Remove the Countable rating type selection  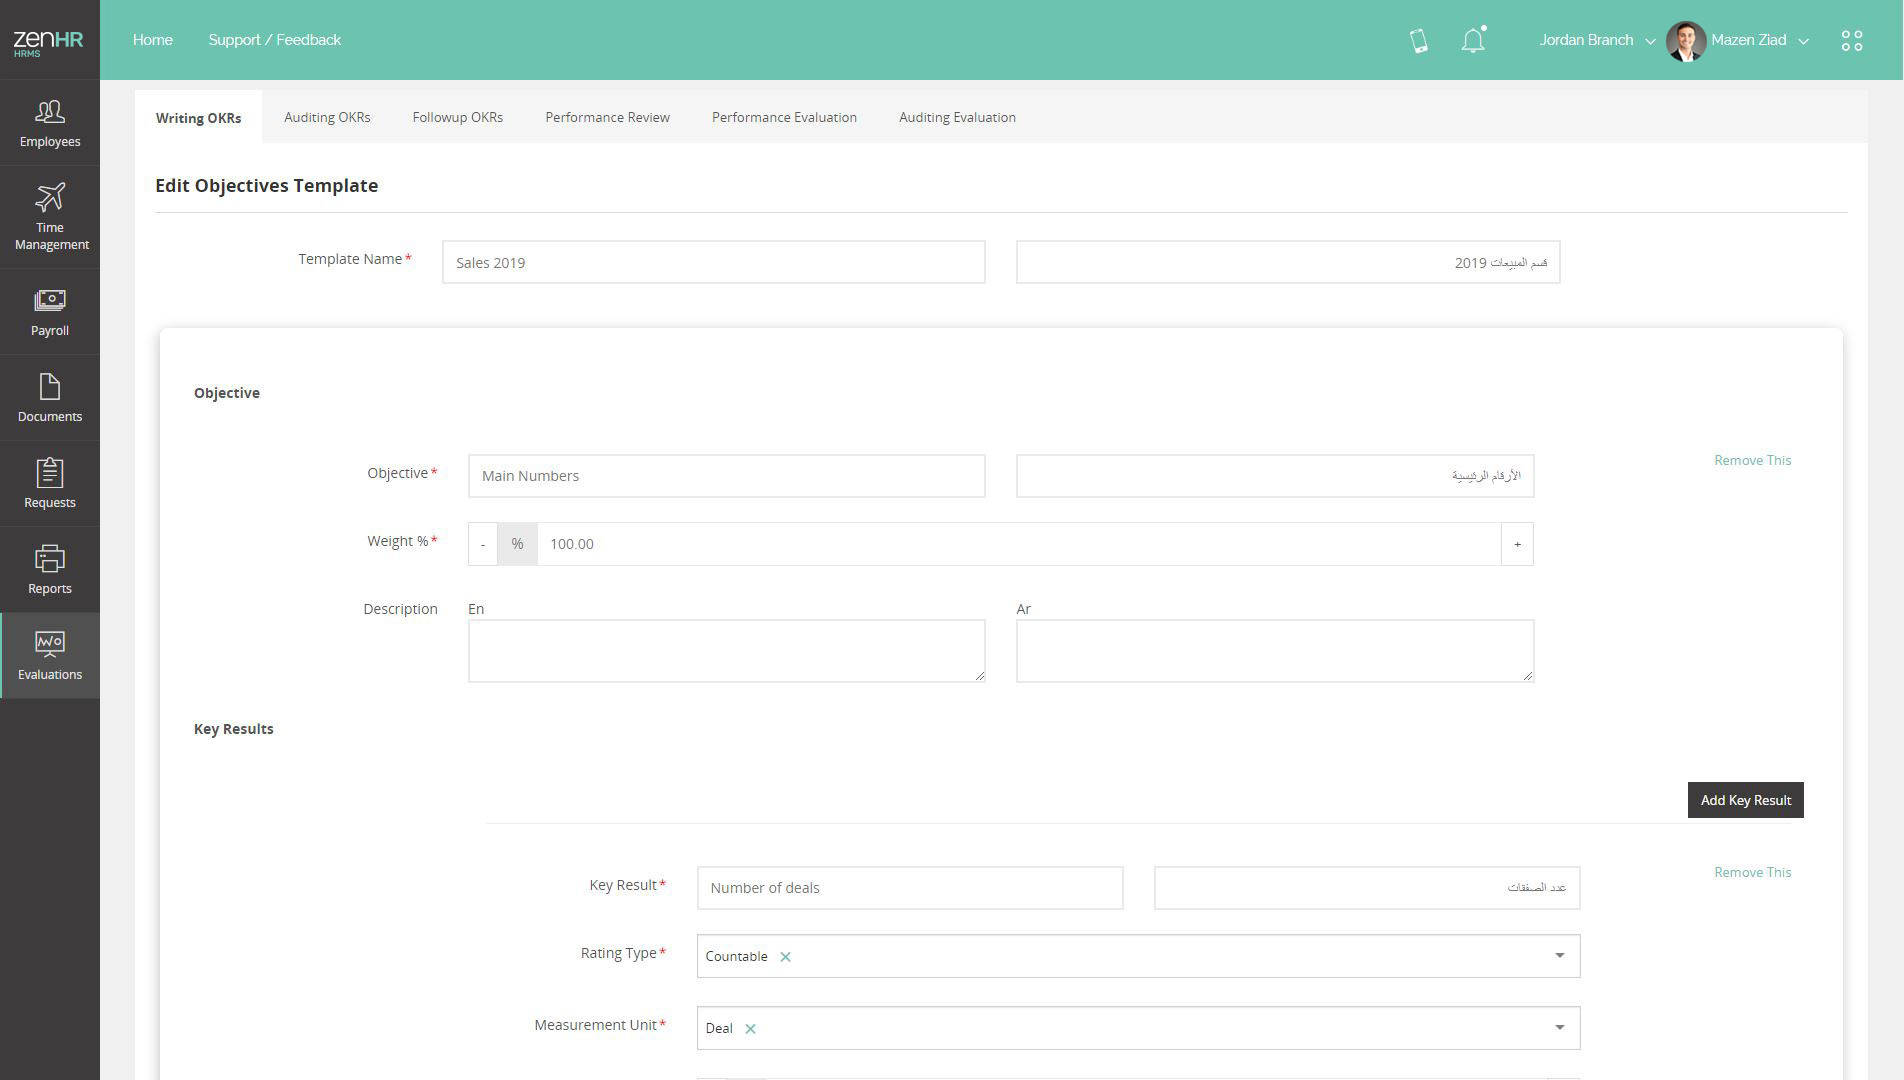(785, 957)
